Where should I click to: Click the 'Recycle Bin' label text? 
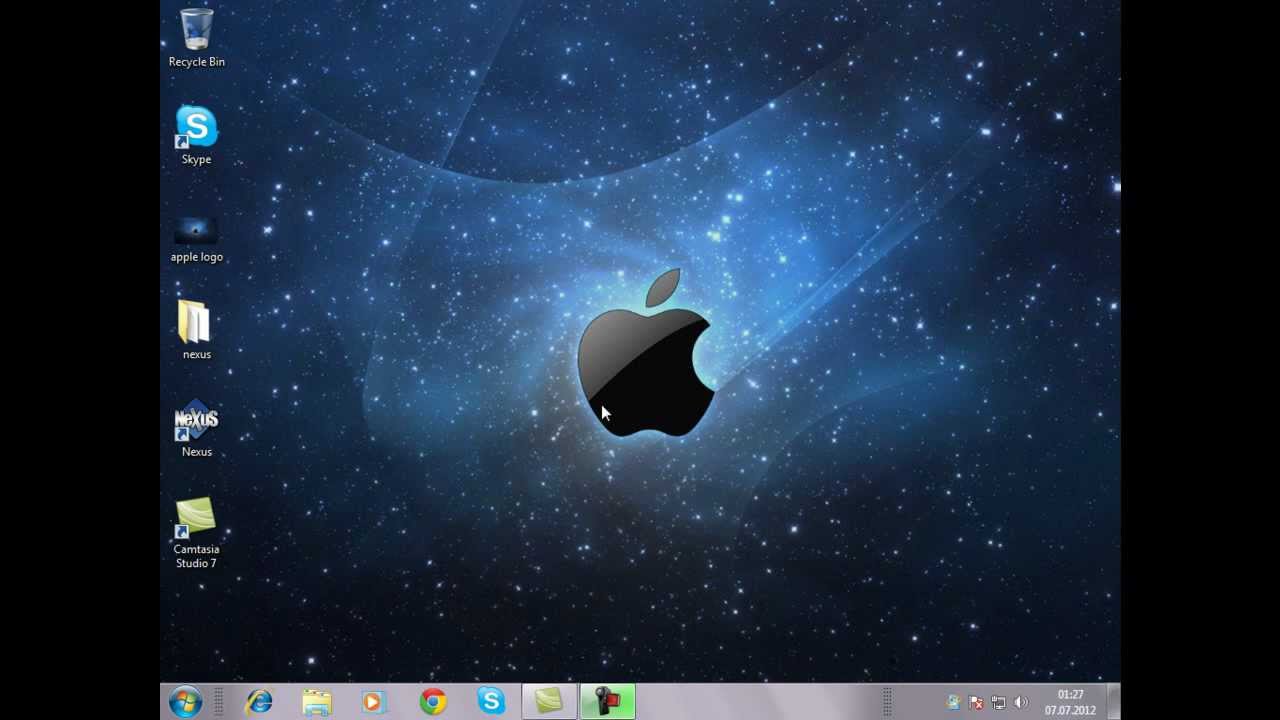pos(196,62)
